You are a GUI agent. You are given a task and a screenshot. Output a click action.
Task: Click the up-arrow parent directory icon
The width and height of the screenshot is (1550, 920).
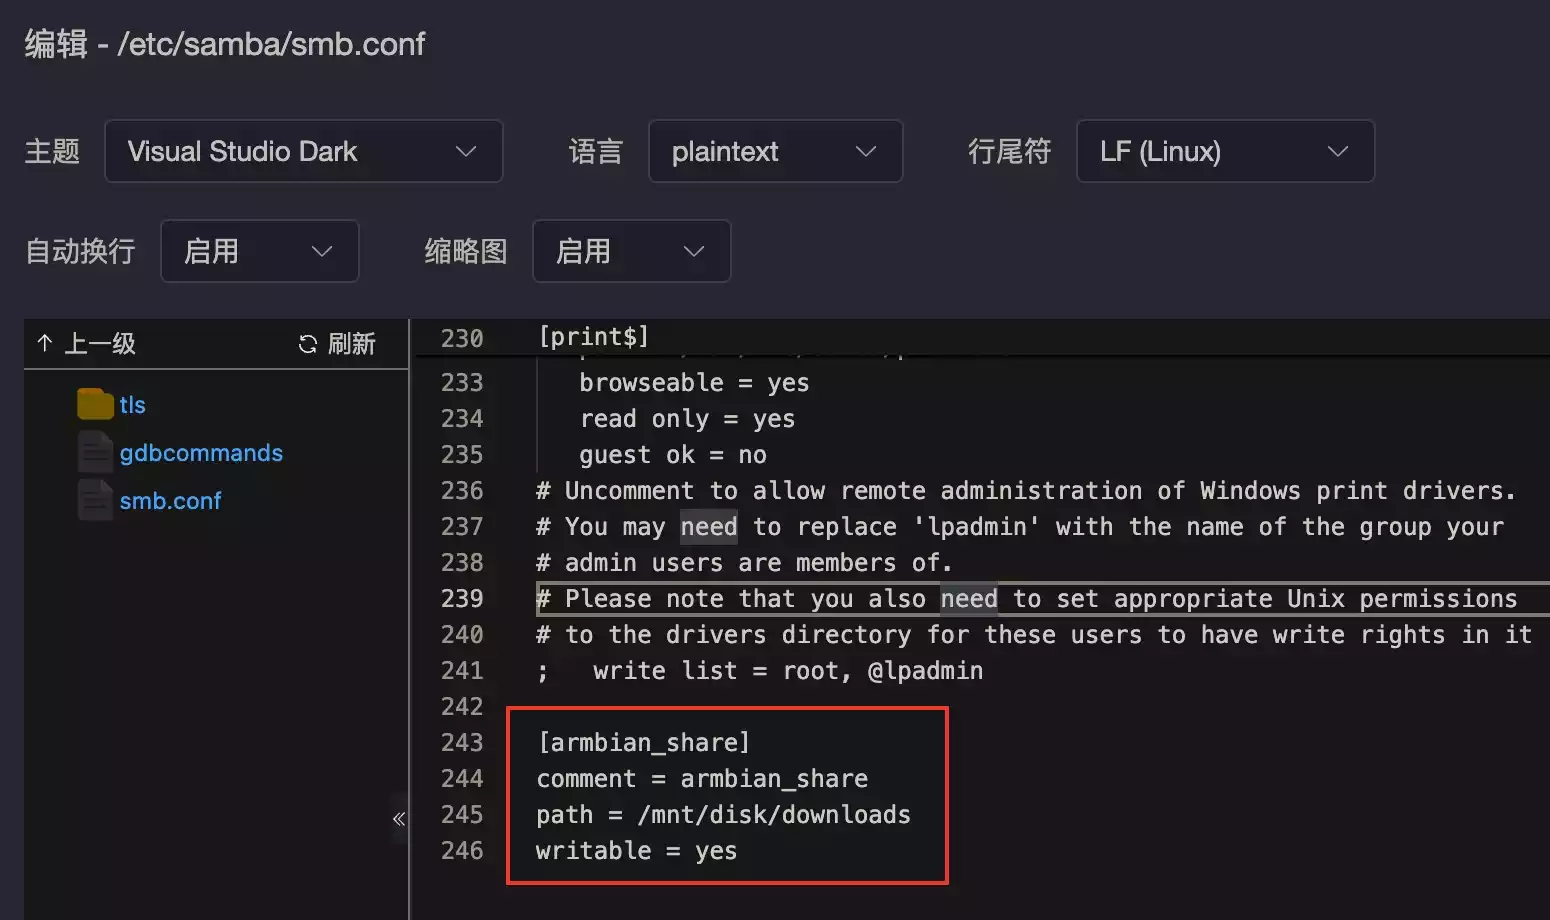pyautogui.click(x=45, y=344)
